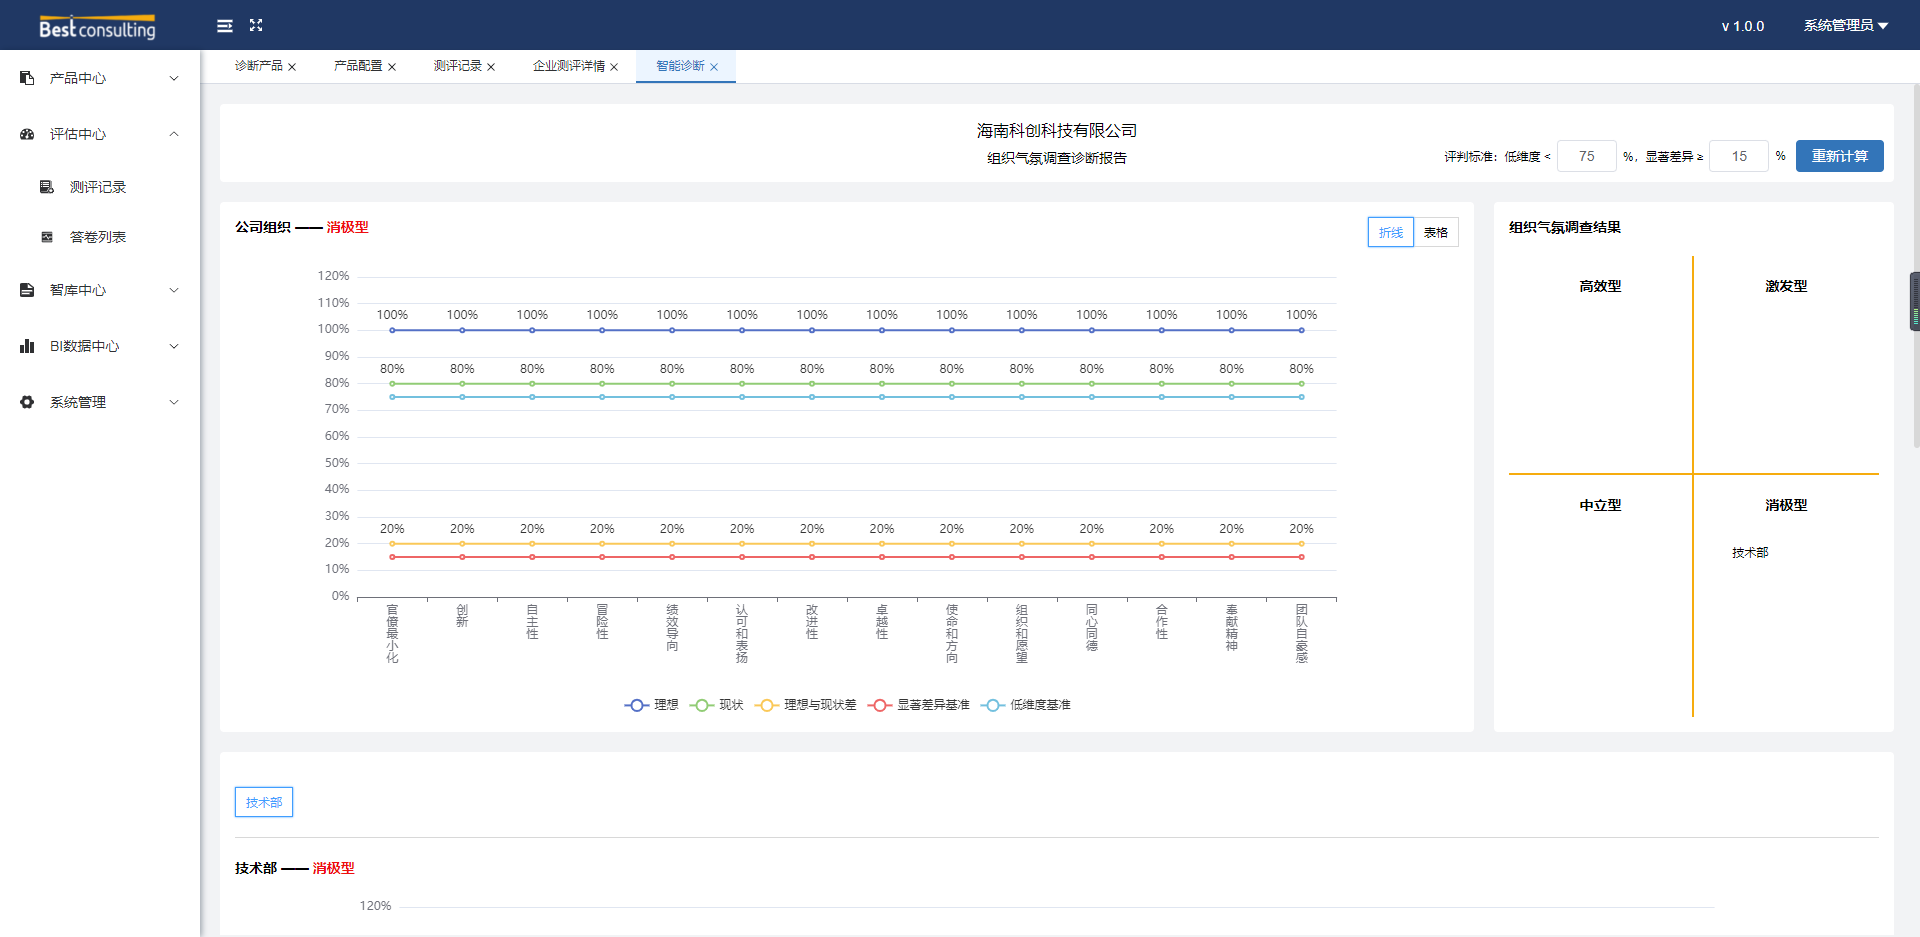The height and width of the screenshot is (937, 1920).
Task: Open 答卷列表 in the sidebar
Action: tap(100, 237)
